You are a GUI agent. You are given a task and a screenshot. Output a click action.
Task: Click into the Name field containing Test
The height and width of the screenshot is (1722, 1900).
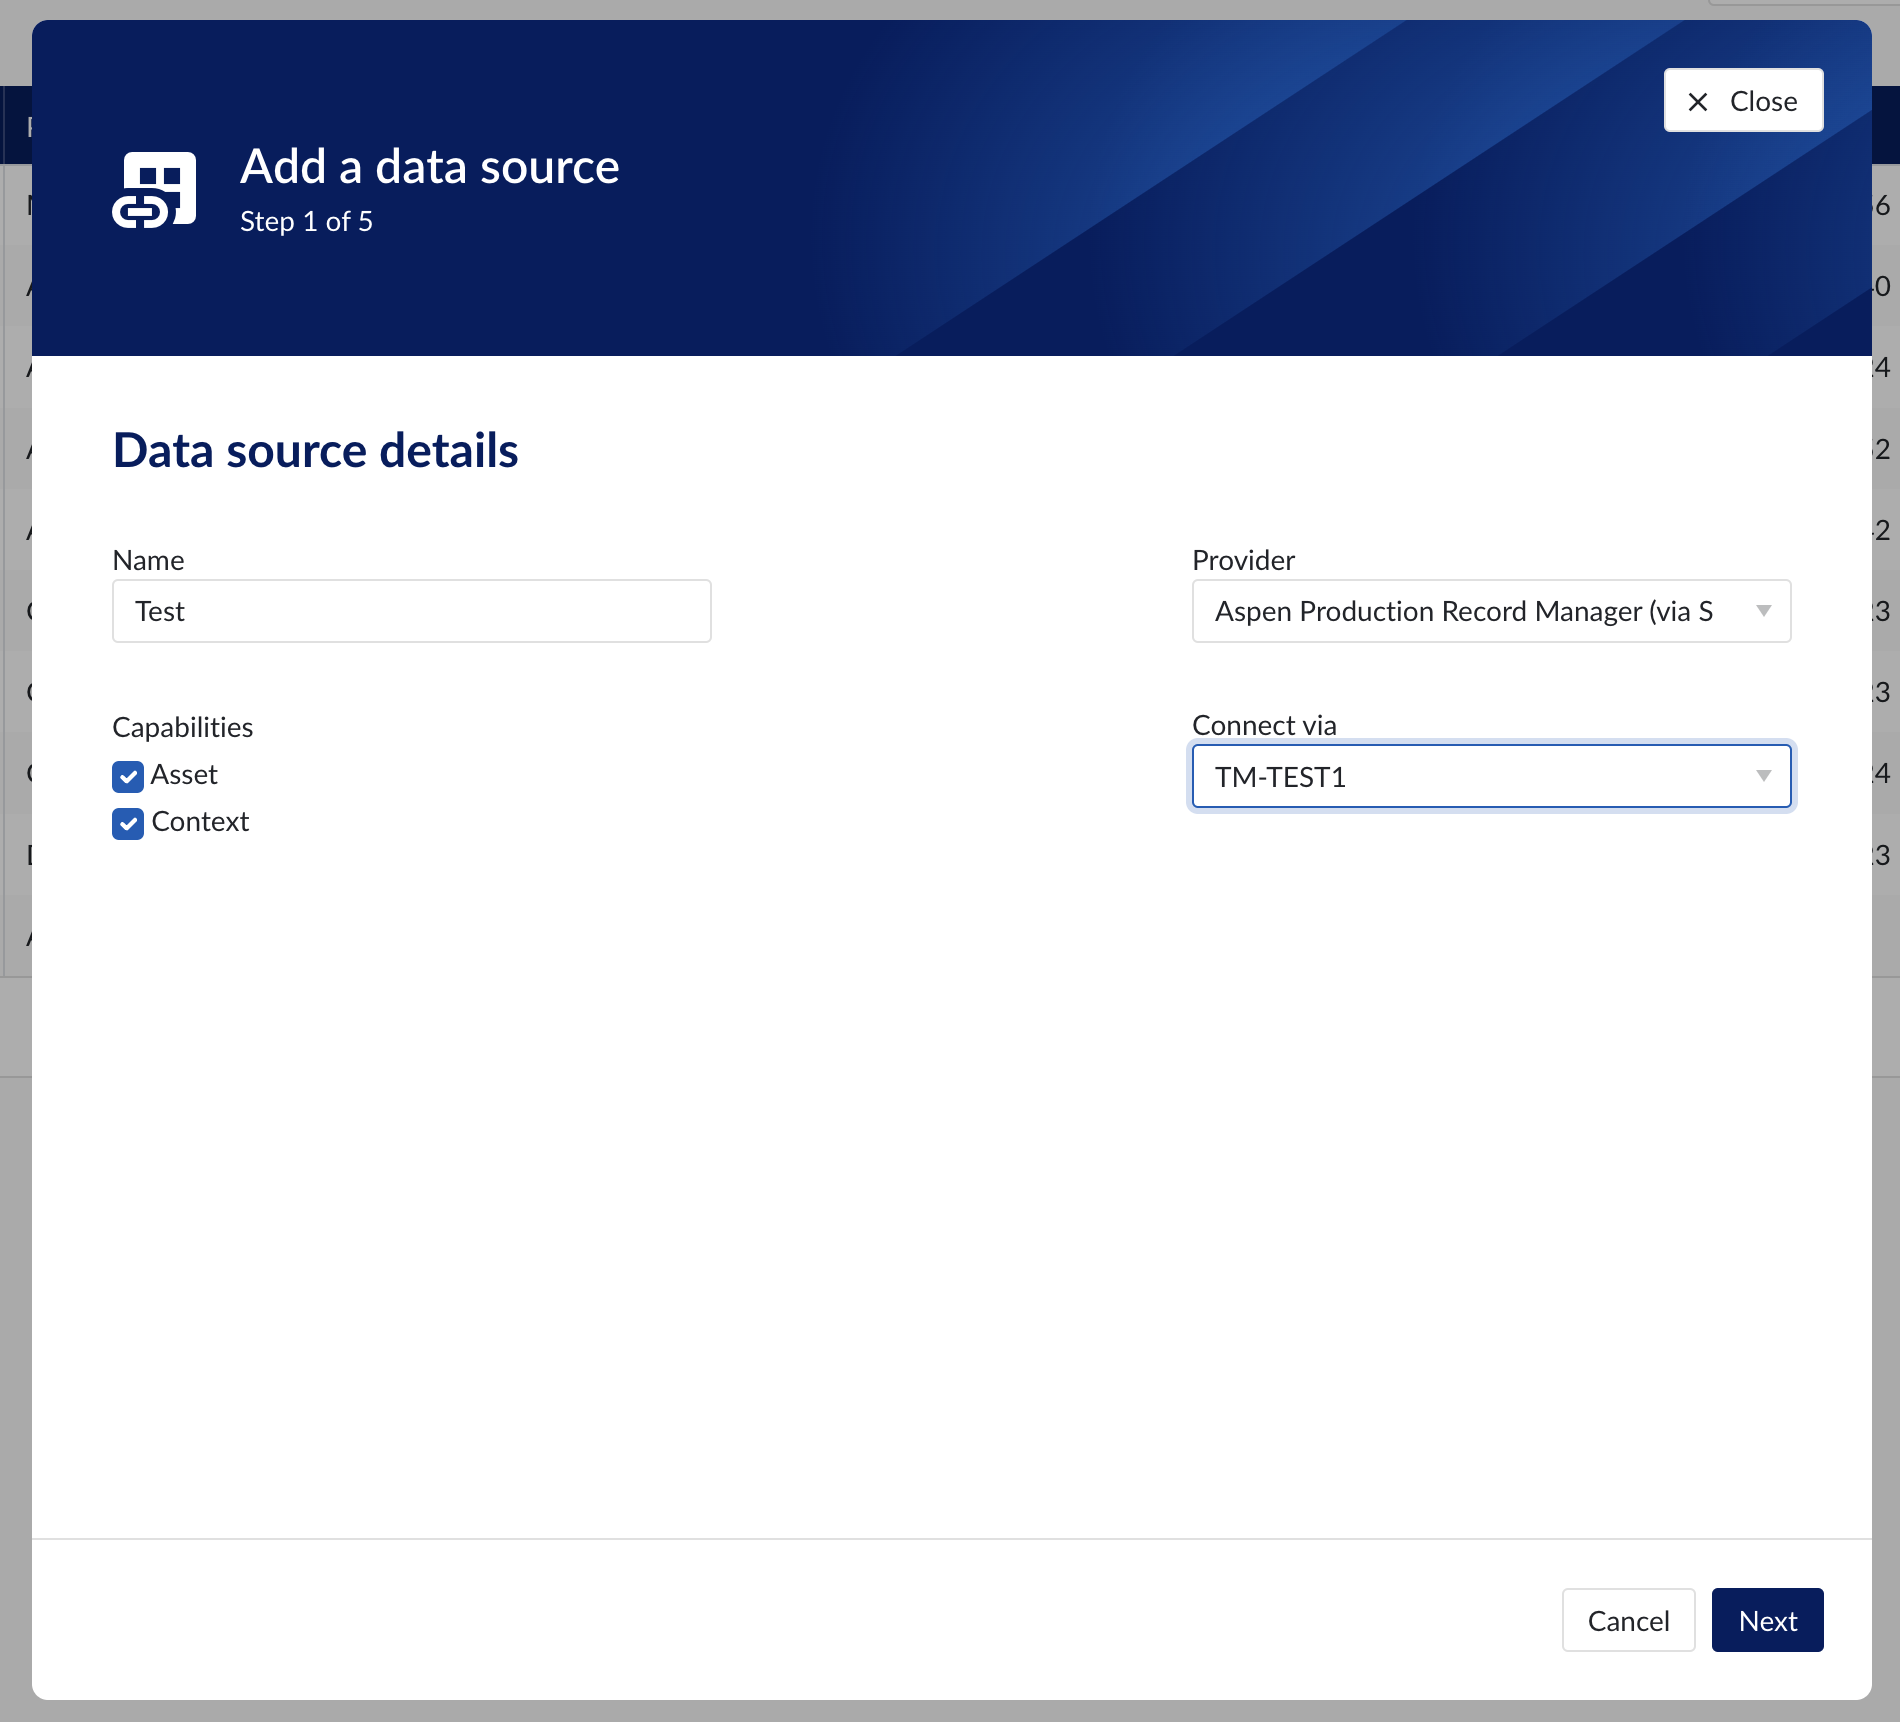(411, 611)
